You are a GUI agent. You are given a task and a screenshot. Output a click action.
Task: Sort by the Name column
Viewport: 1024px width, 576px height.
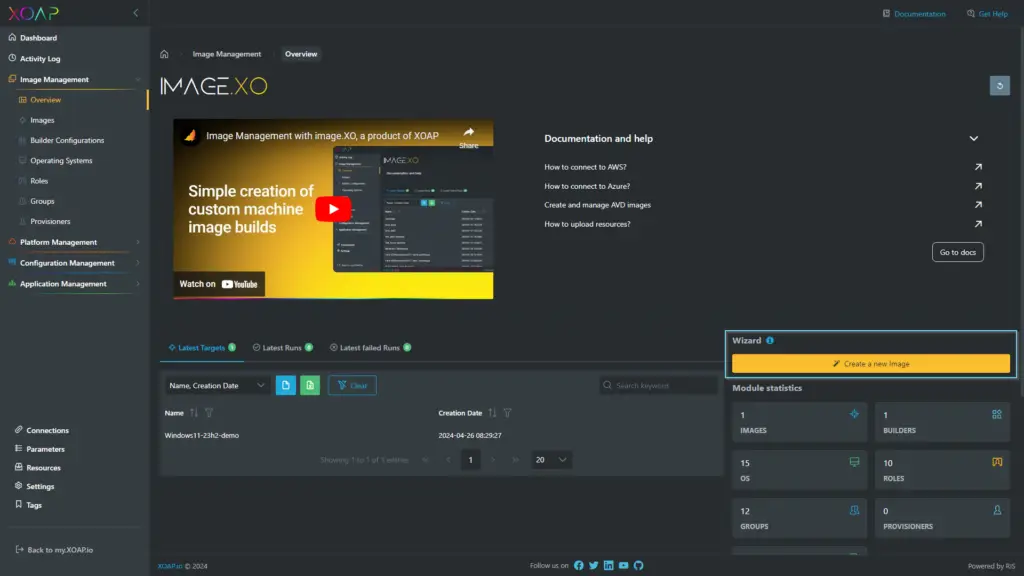click(x=193, y=413)
